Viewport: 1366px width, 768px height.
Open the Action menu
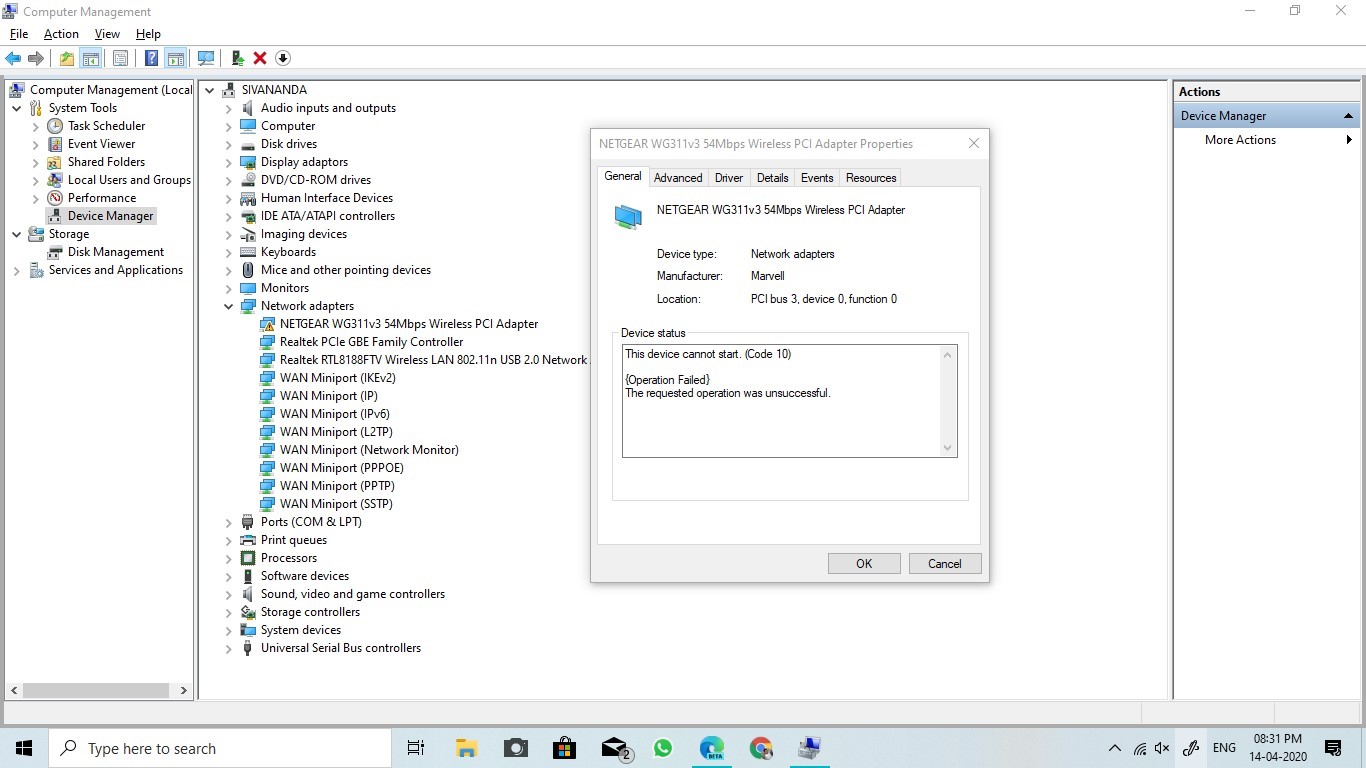[x=61, y=34]
